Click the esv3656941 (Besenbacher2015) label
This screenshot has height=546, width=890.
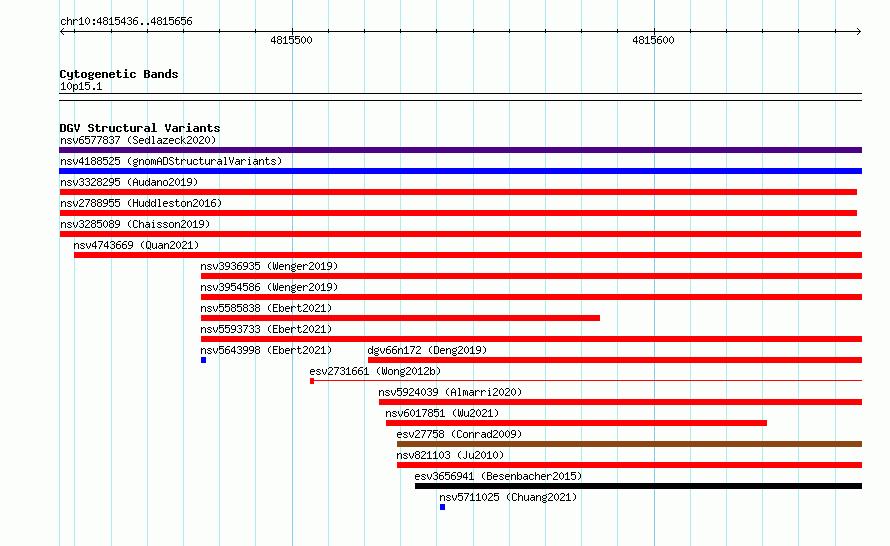tap(498, 476)
